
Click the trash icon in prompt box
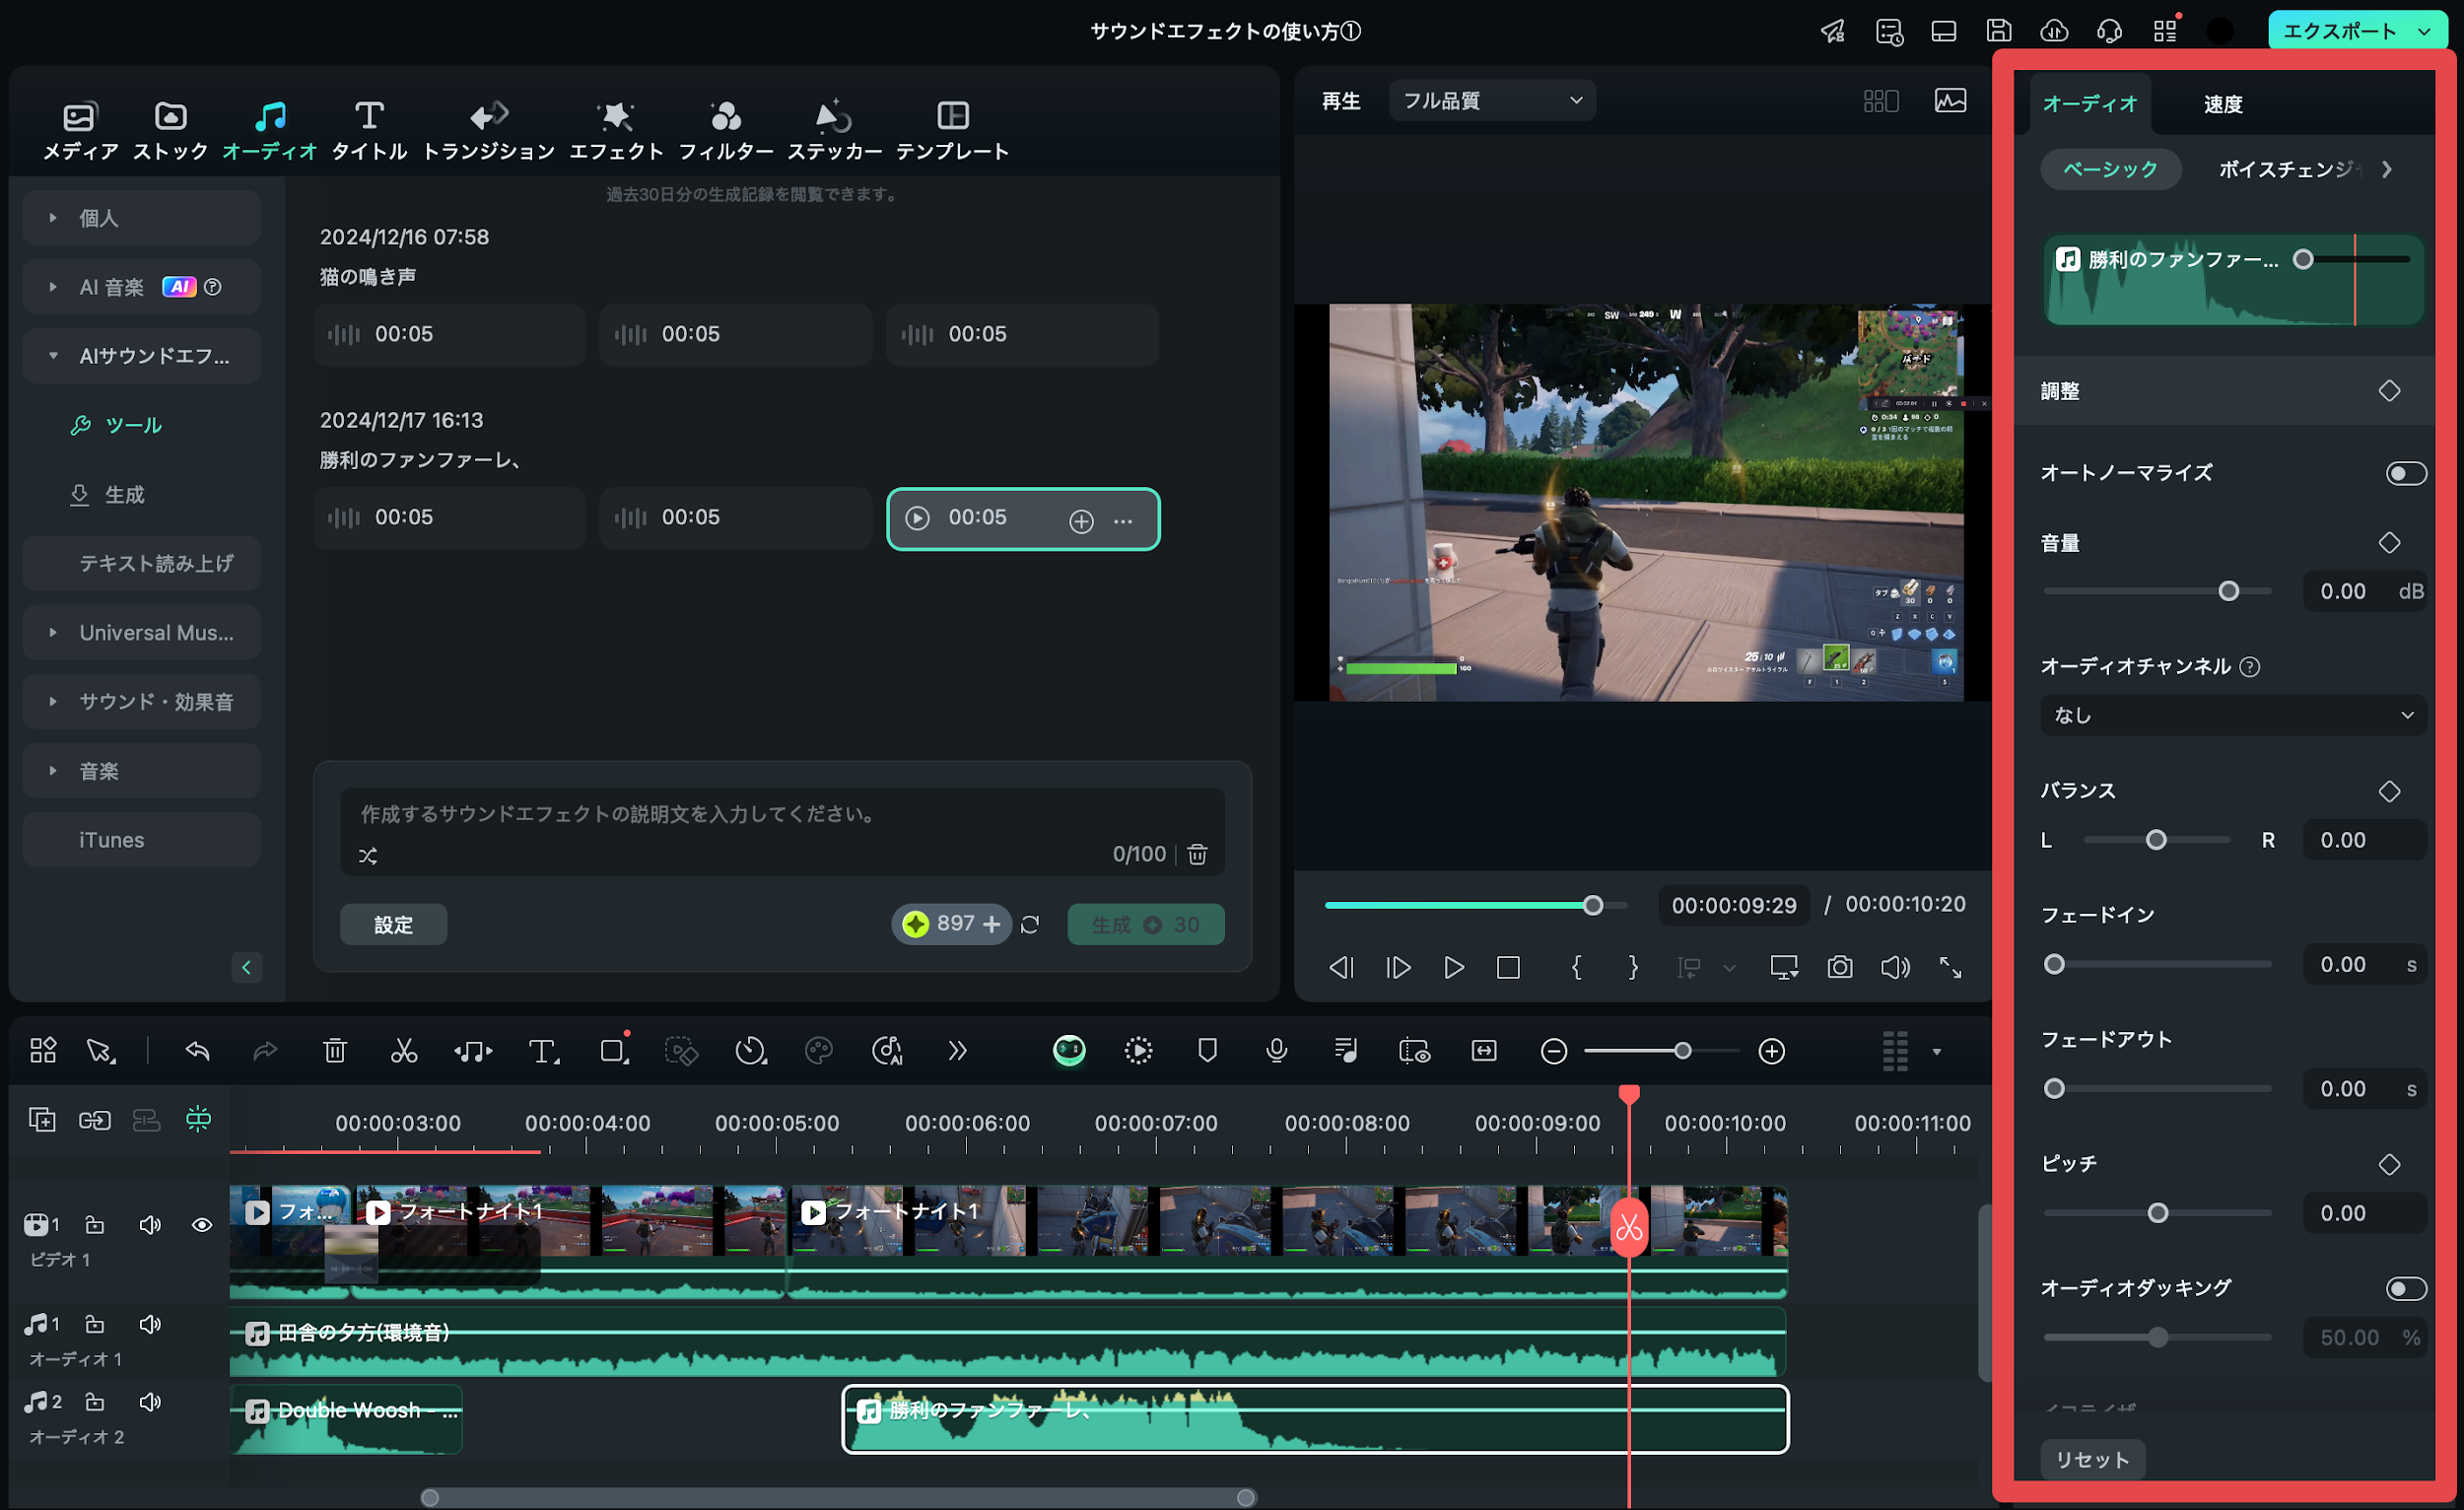pyautogui.click(x=1197, y=854)
